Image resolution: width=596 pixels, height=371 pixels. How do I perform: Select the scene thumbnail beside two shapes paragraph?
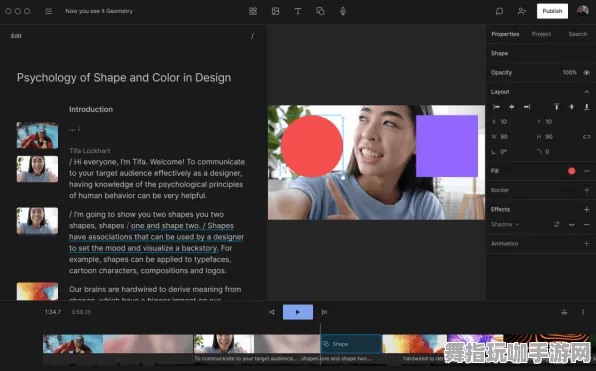[x=37, y=220]
